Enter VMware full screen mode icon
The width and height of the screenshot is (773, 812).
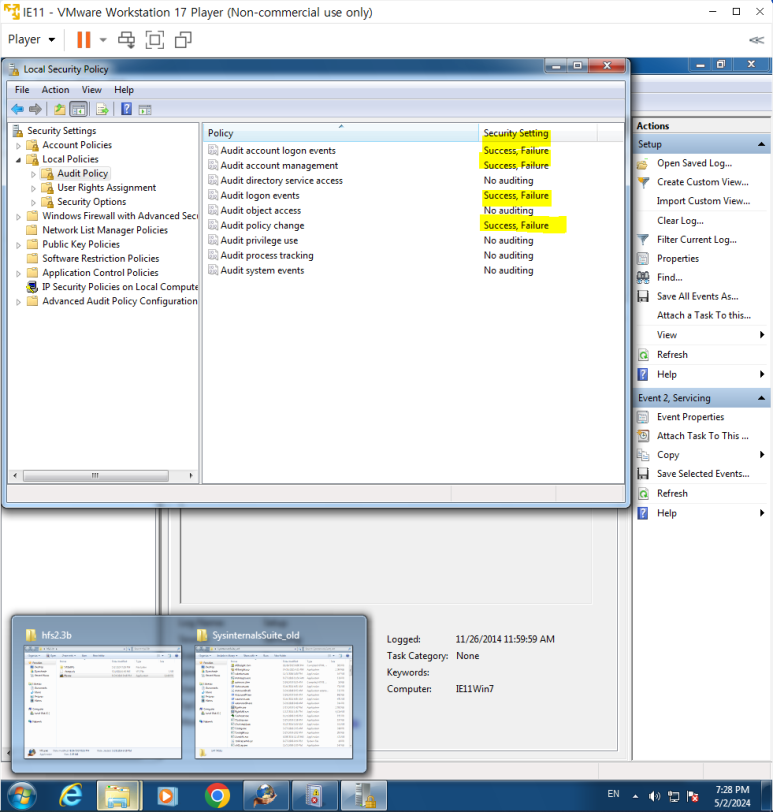(x=155, y=40)
